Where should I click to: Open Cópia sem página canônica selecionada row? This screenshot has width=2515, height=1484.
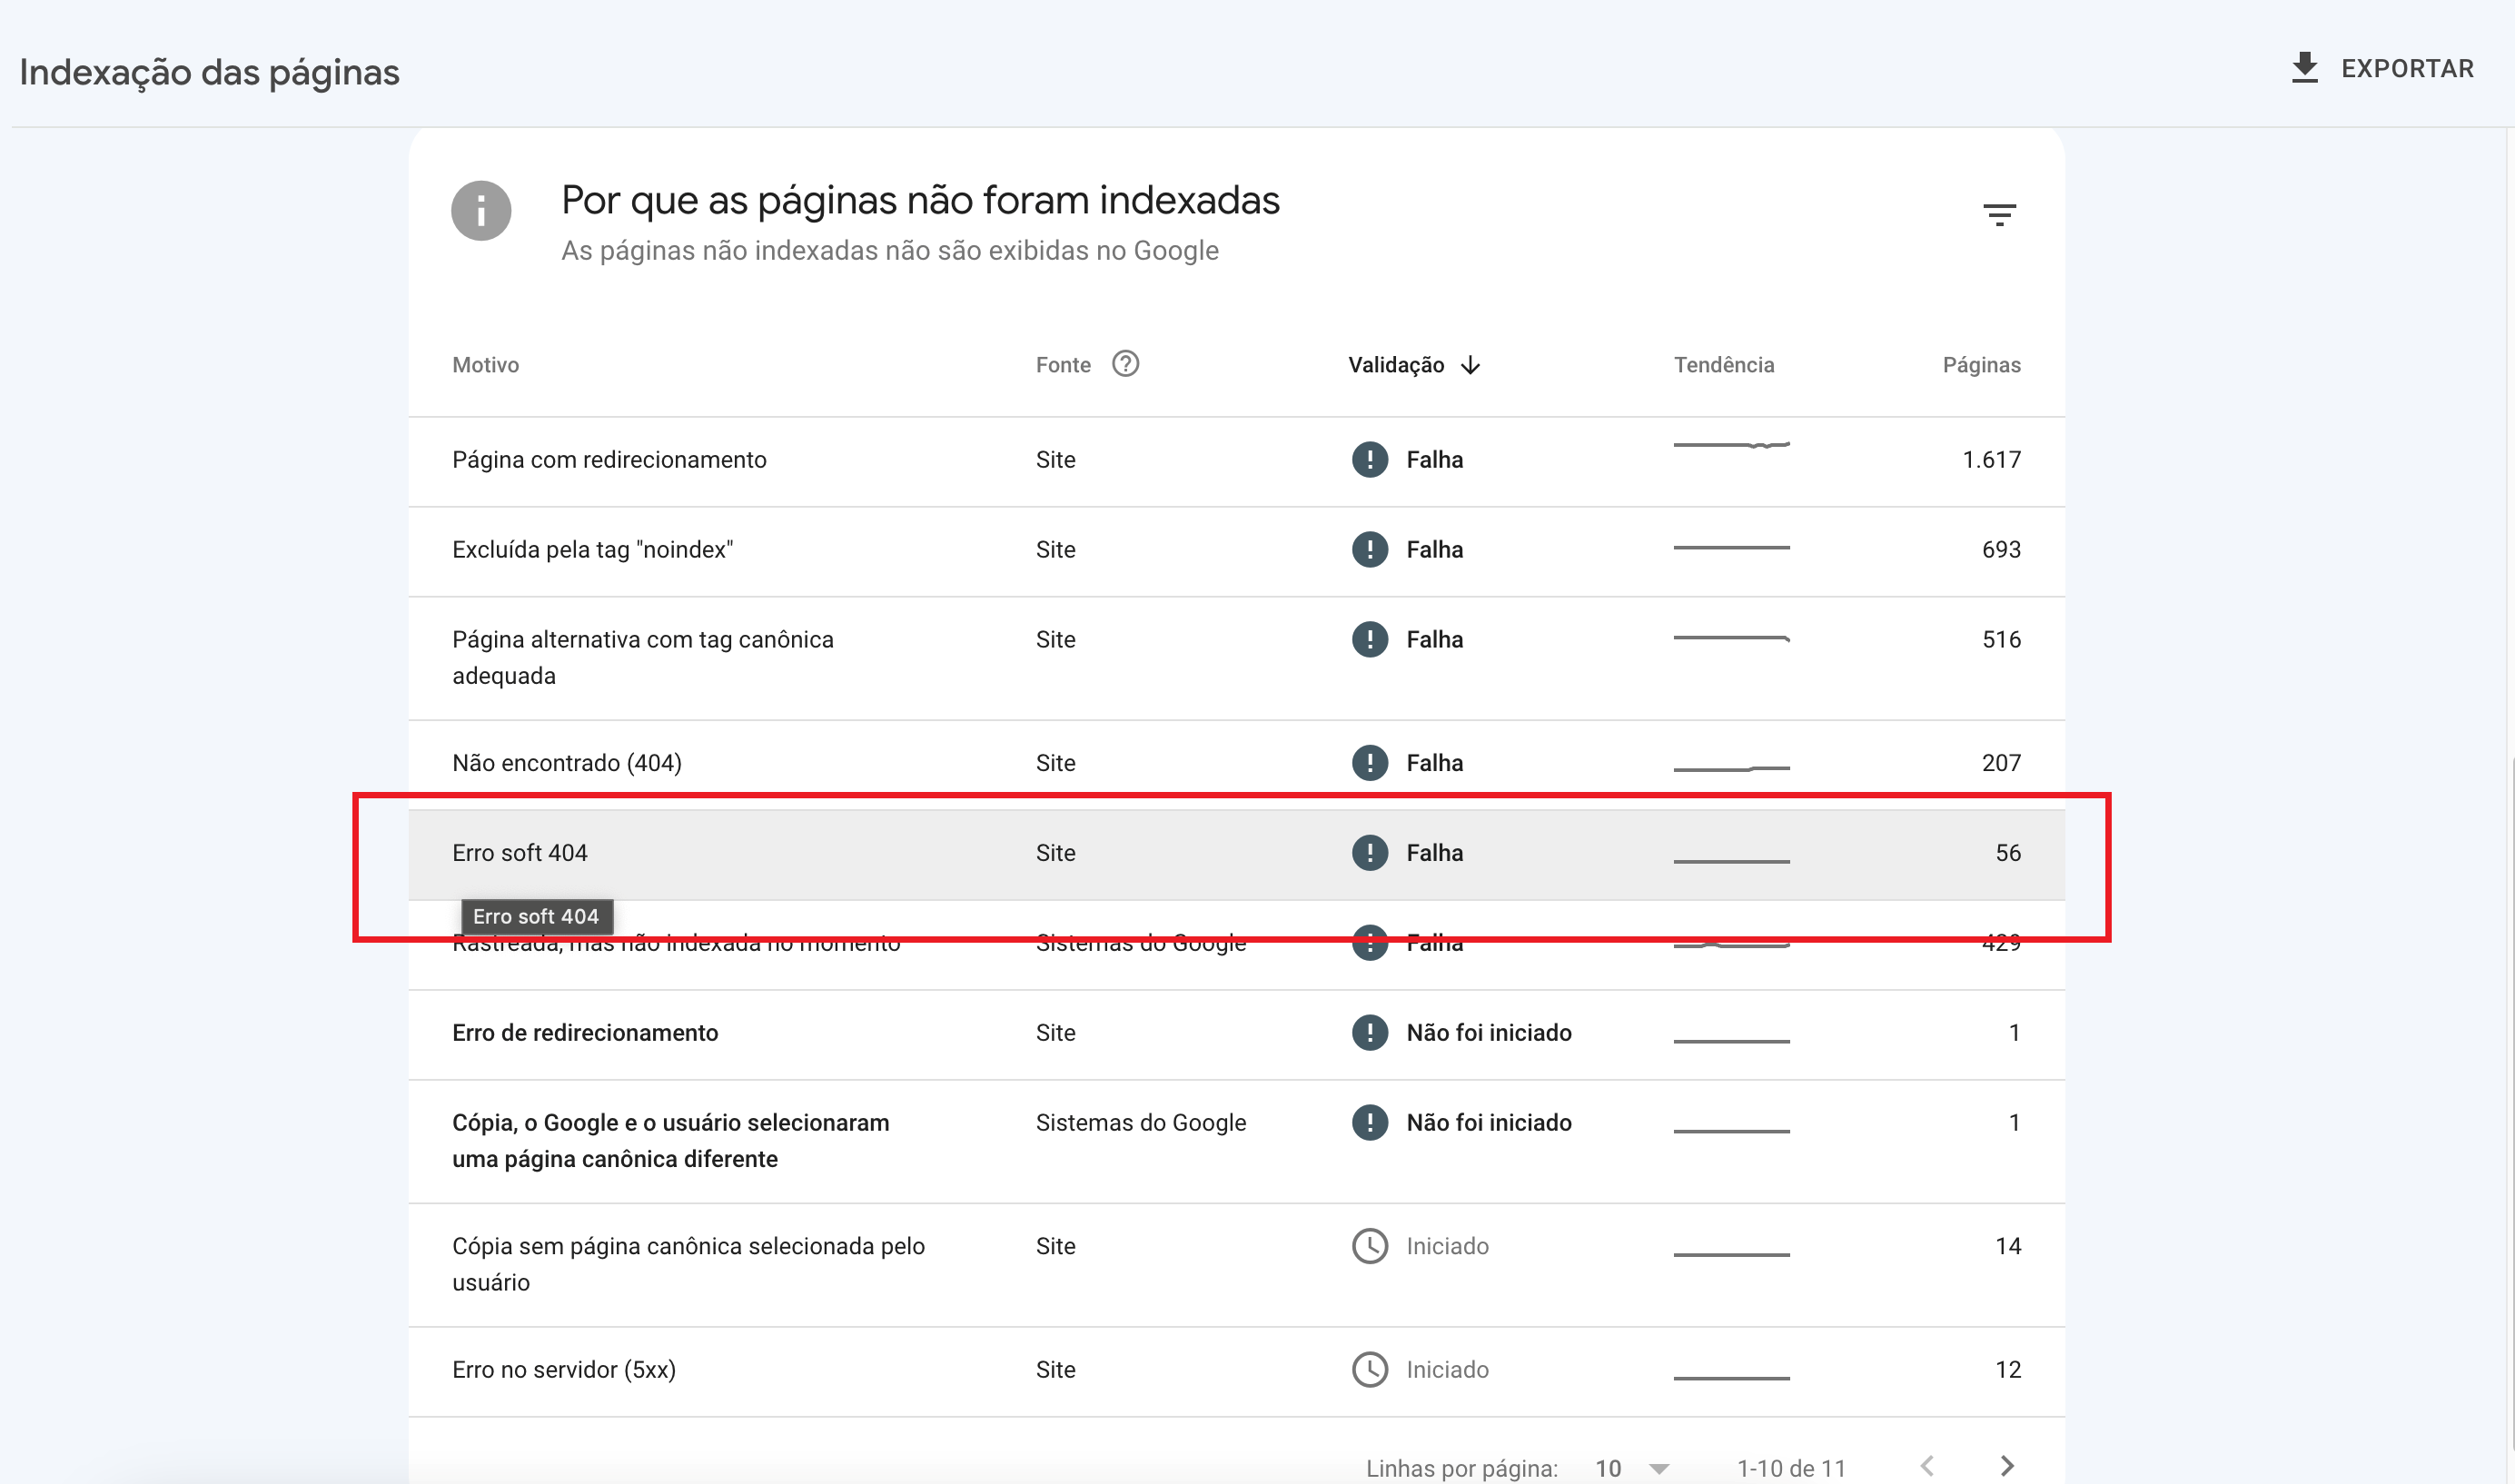pyautogui.click(x=1236, y=1265)
